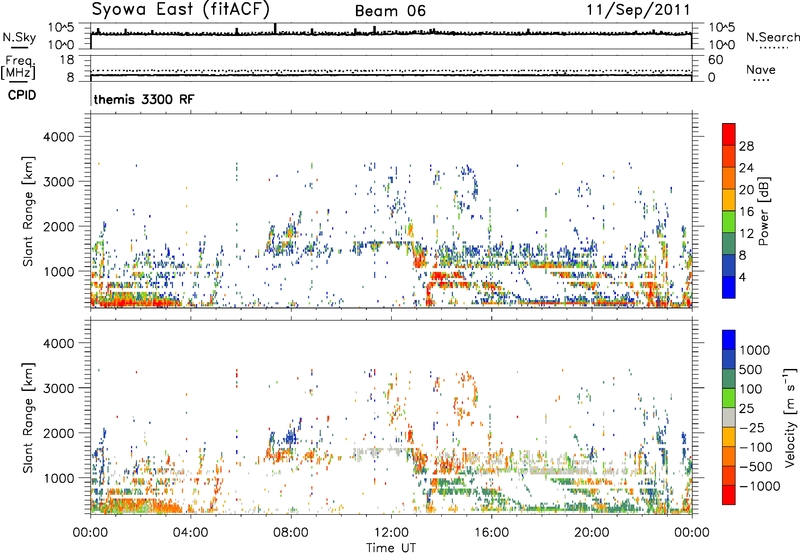Viewport: 800px width, 554px height.
Task: Click the "Nave" legend label
Action: pos(761,70)
